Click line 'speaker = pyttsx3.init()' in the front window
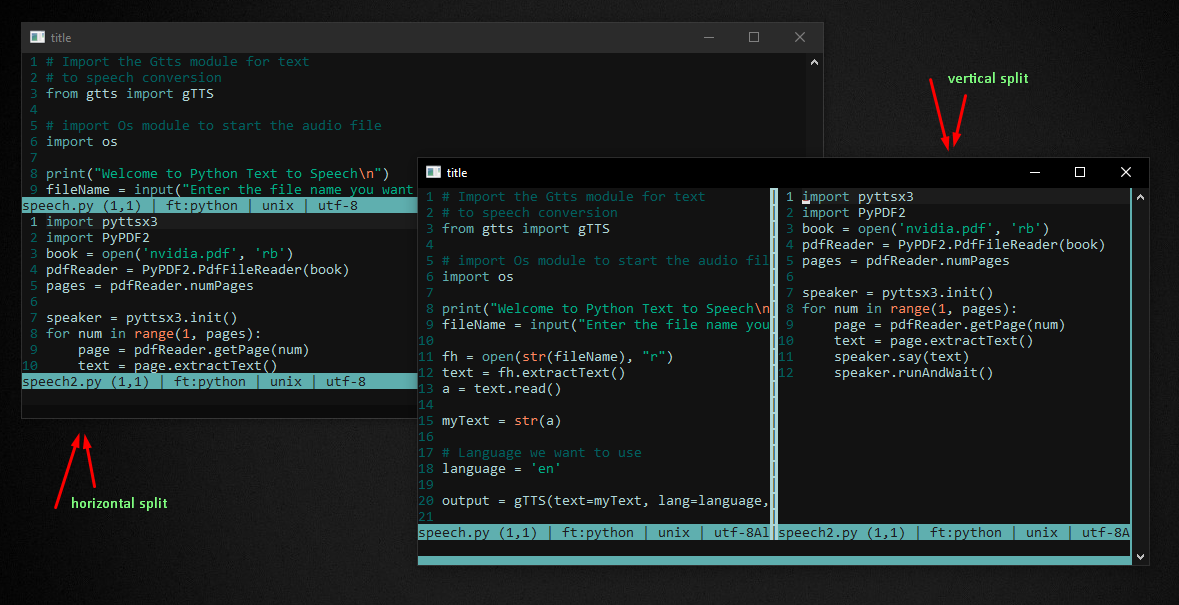 898,293
